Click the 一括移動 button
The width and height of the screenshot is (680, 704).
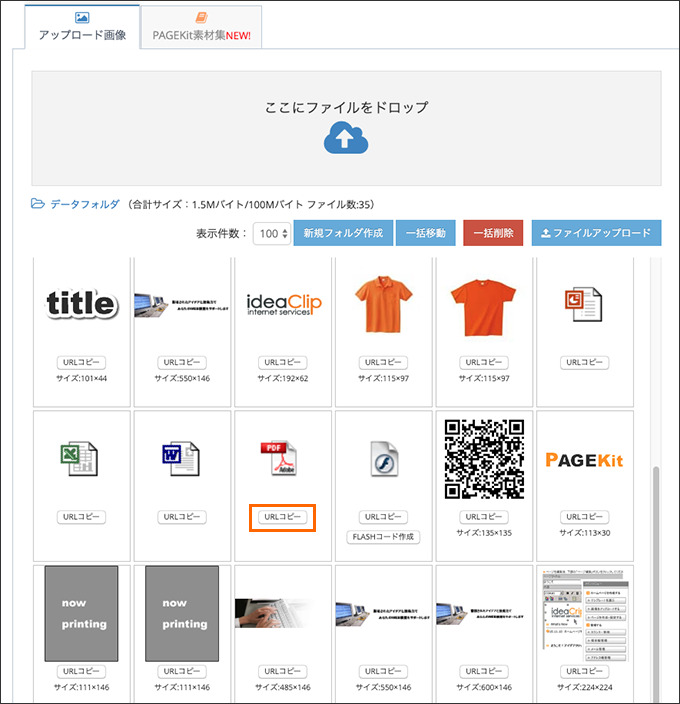[x=426, y=233]
